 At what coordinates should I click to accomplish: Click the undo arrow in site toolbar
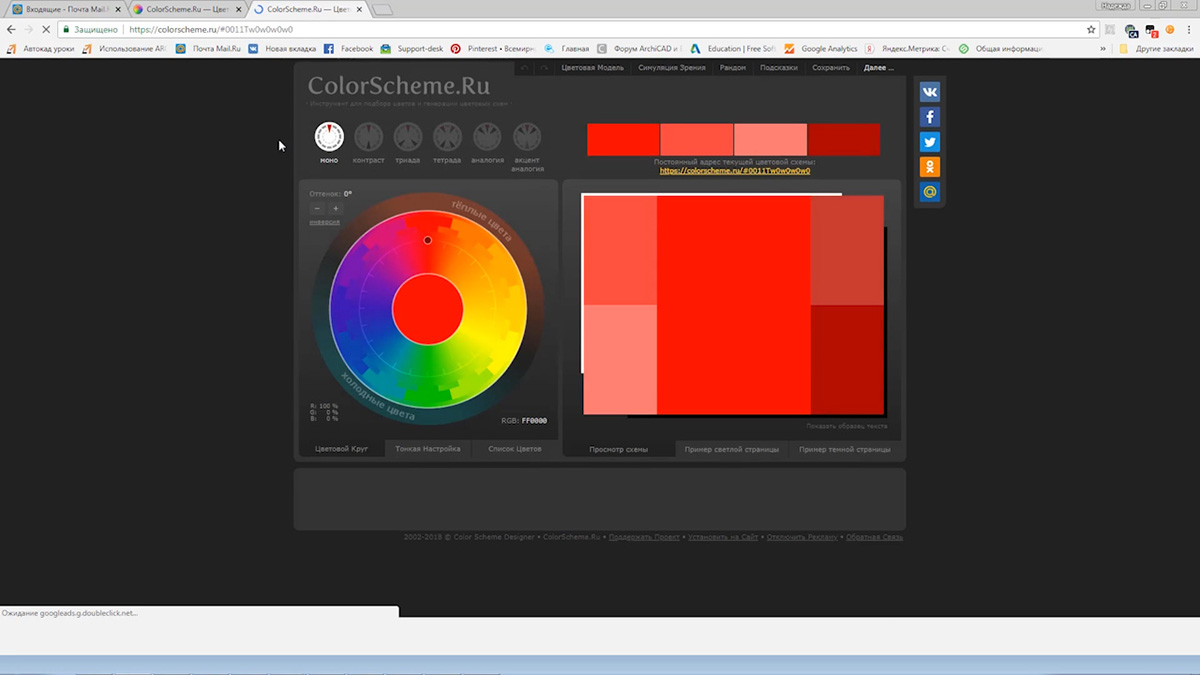[525, 68]
